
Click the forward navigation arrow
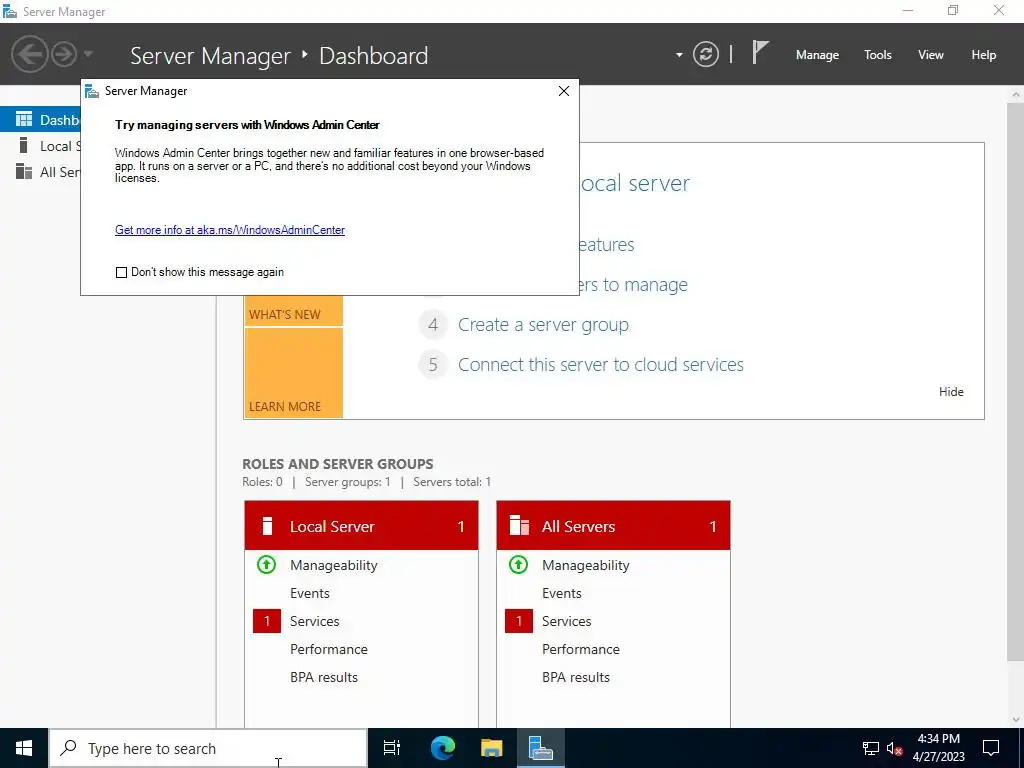click(x=63, y=54)
